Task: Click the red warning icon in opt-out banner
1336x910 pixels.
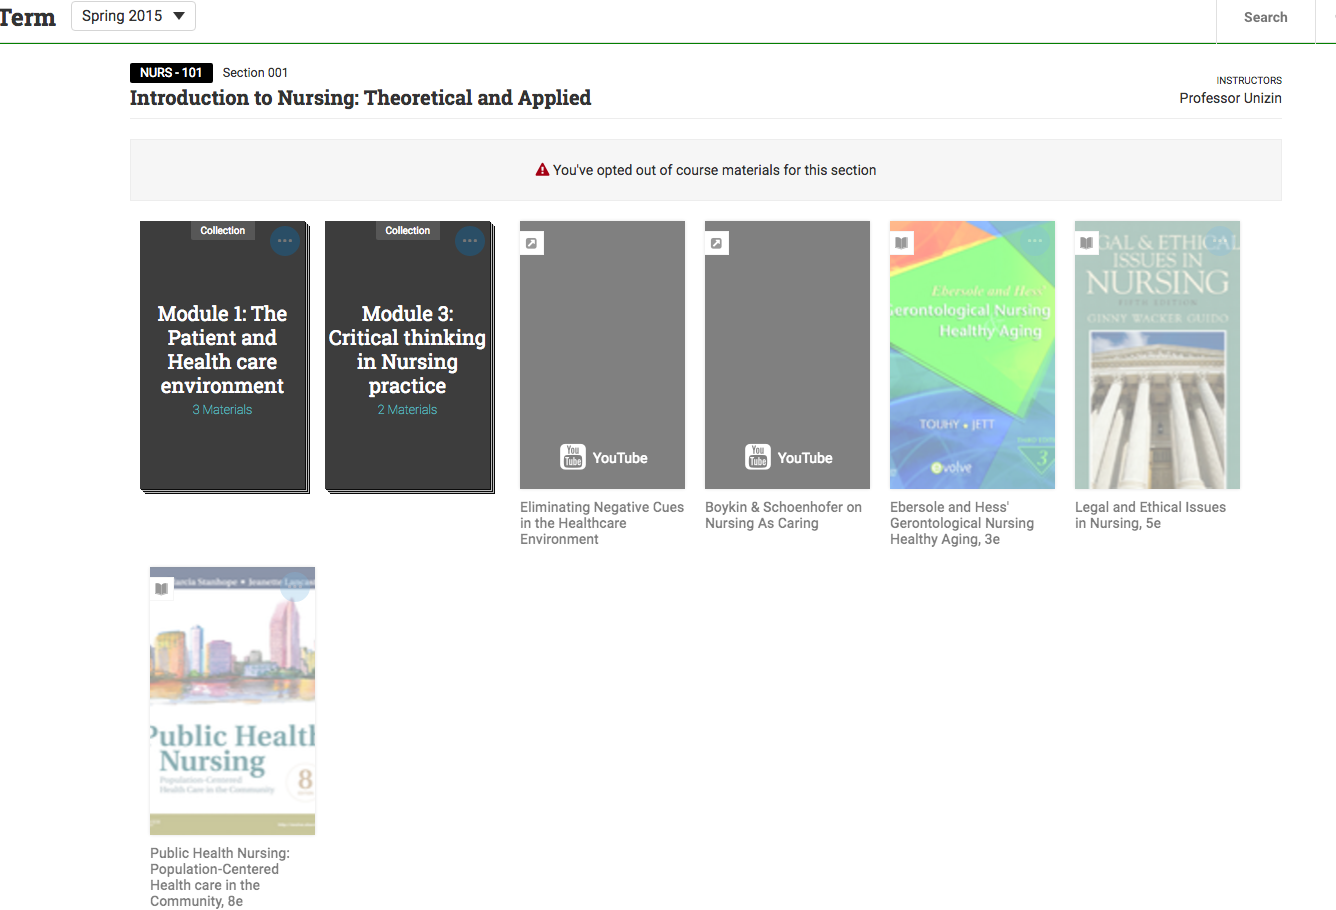Action: tap(542, 170)
